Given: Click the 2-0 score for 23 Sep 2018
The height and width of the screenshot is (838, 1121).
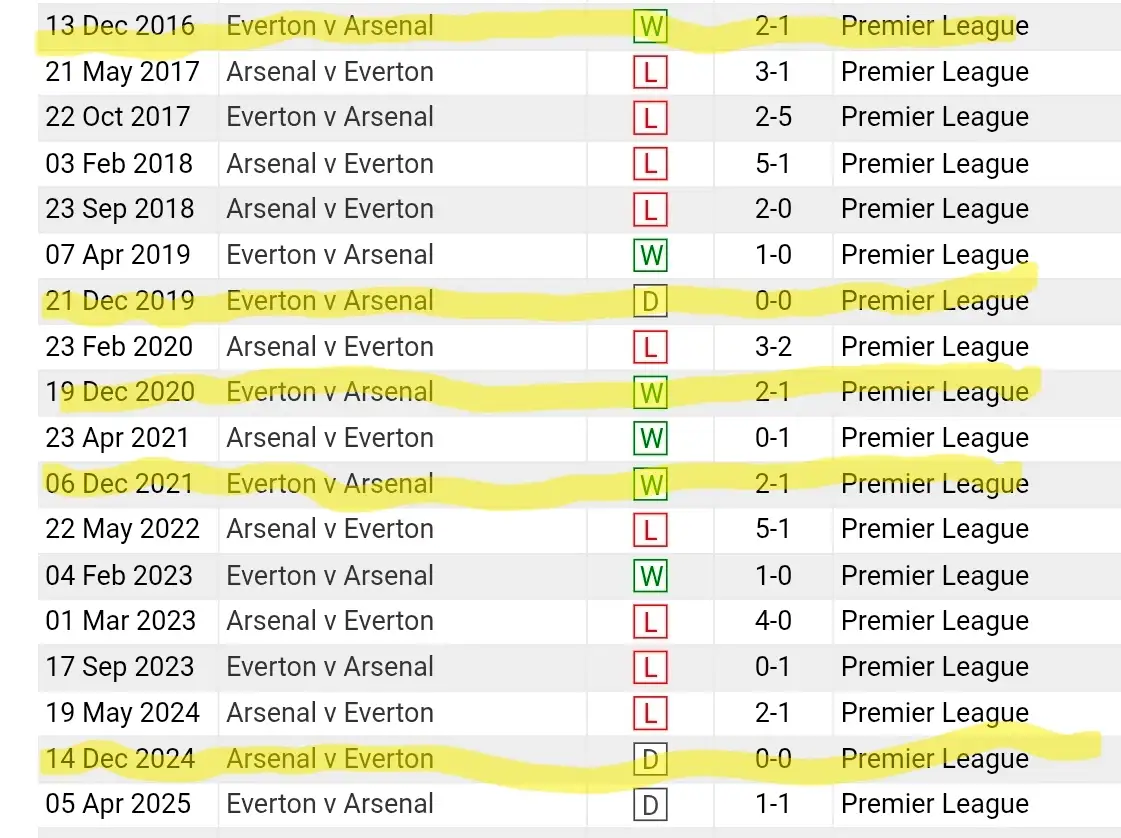Looking at the screenshot, I should [x=772, y=209].
